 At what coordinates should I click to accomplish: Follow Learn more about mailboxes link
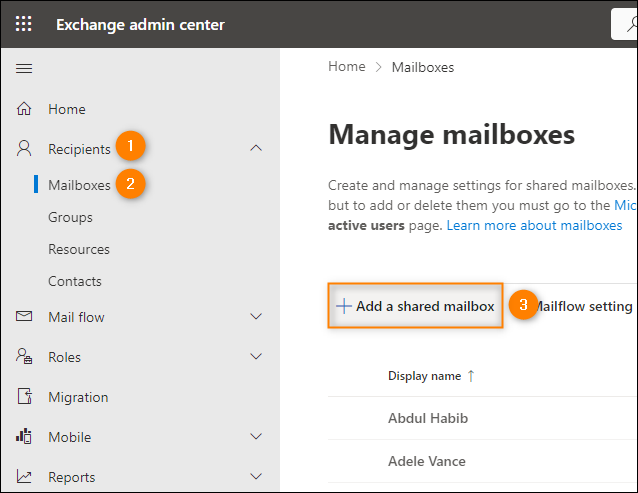coord(534,225)
